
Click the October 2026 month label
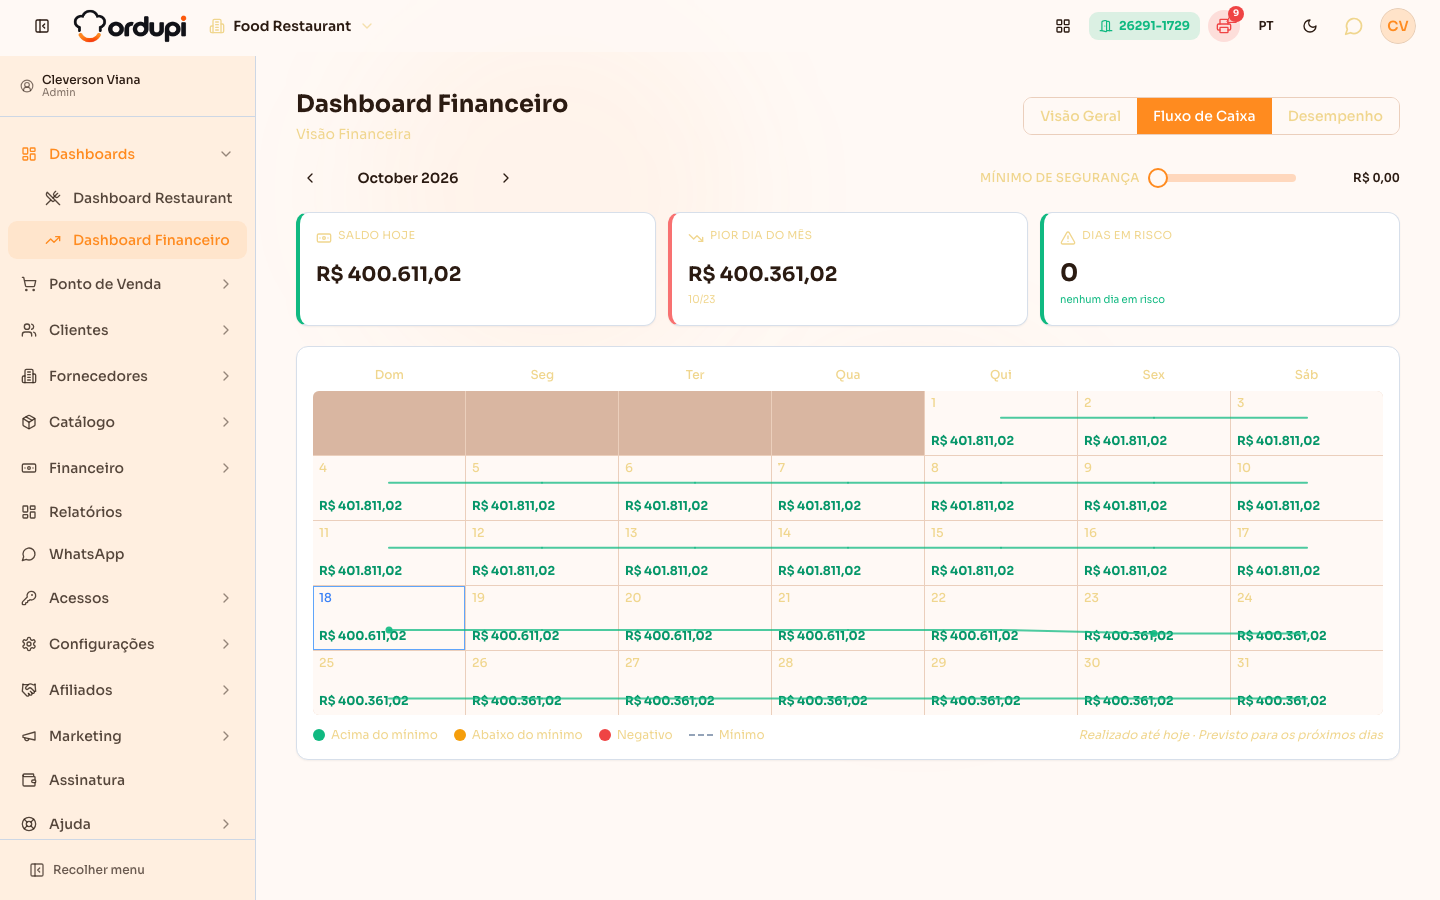pos(408,178)
